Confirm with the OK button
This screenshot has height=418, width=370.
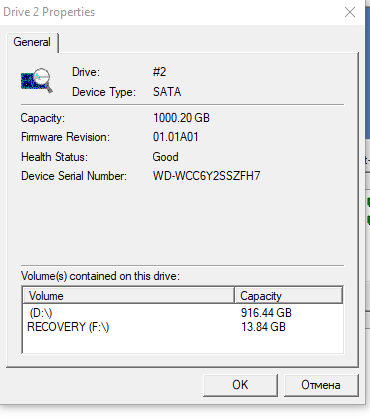pyautogui.click(x=240, y=385)
